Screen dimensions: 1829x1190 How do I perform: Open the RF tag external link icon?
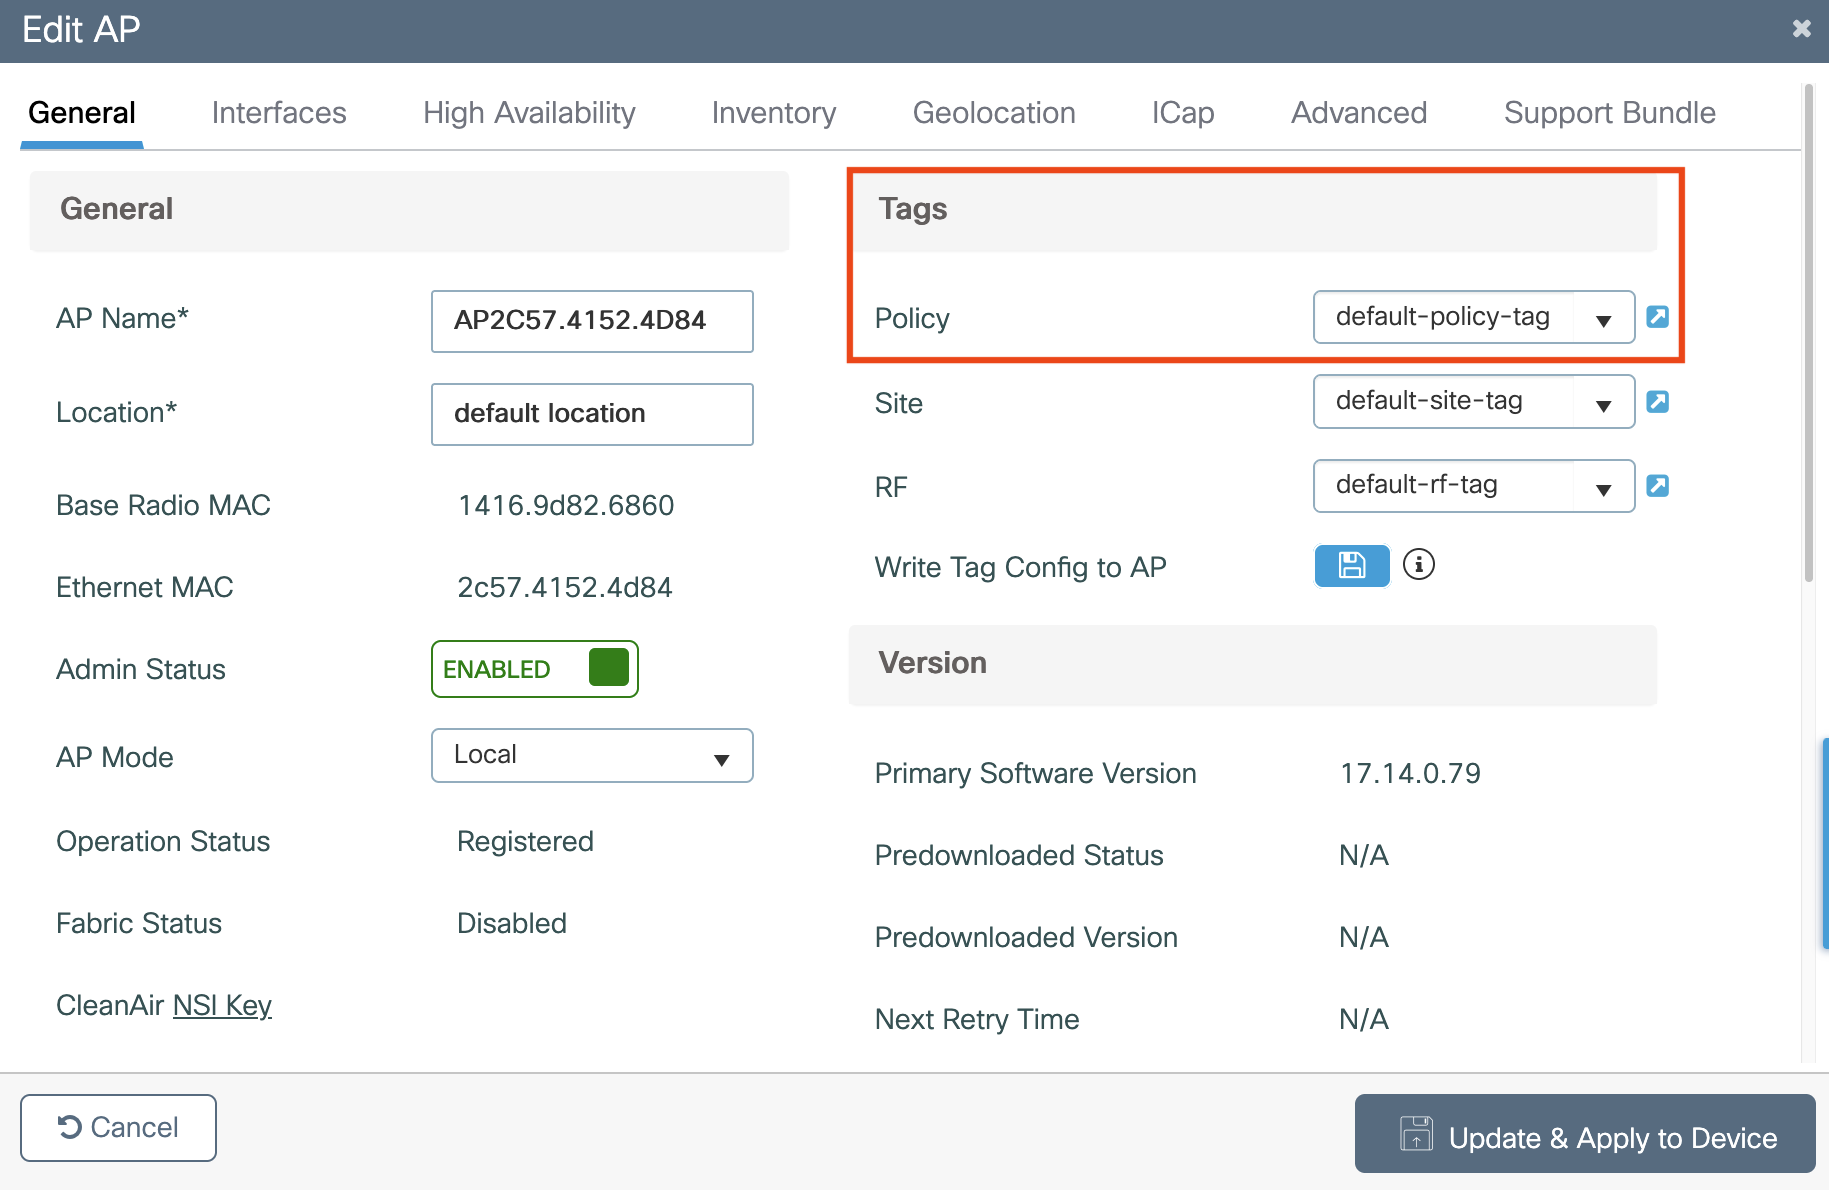coord(1657,486)
